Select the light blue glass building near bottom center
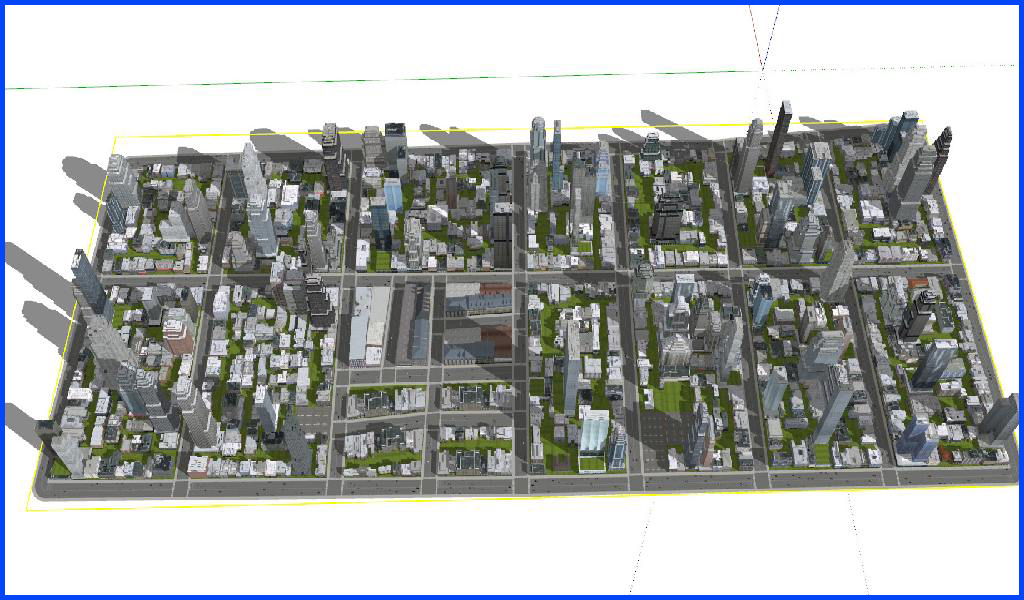 [593, 439]
